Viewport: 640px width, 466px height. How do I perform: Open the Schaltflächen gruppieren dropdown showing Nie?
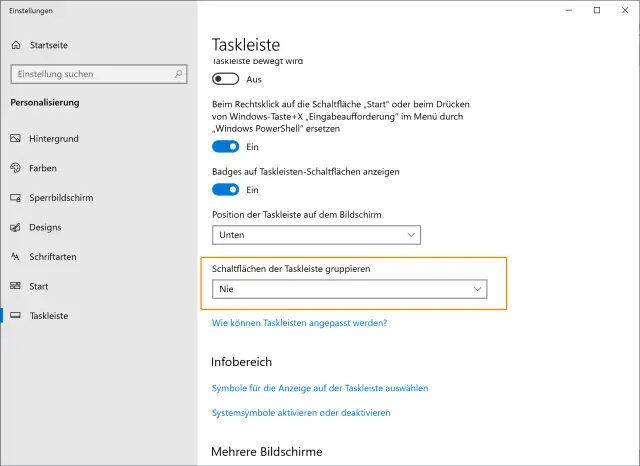click(x=349, y=289)
